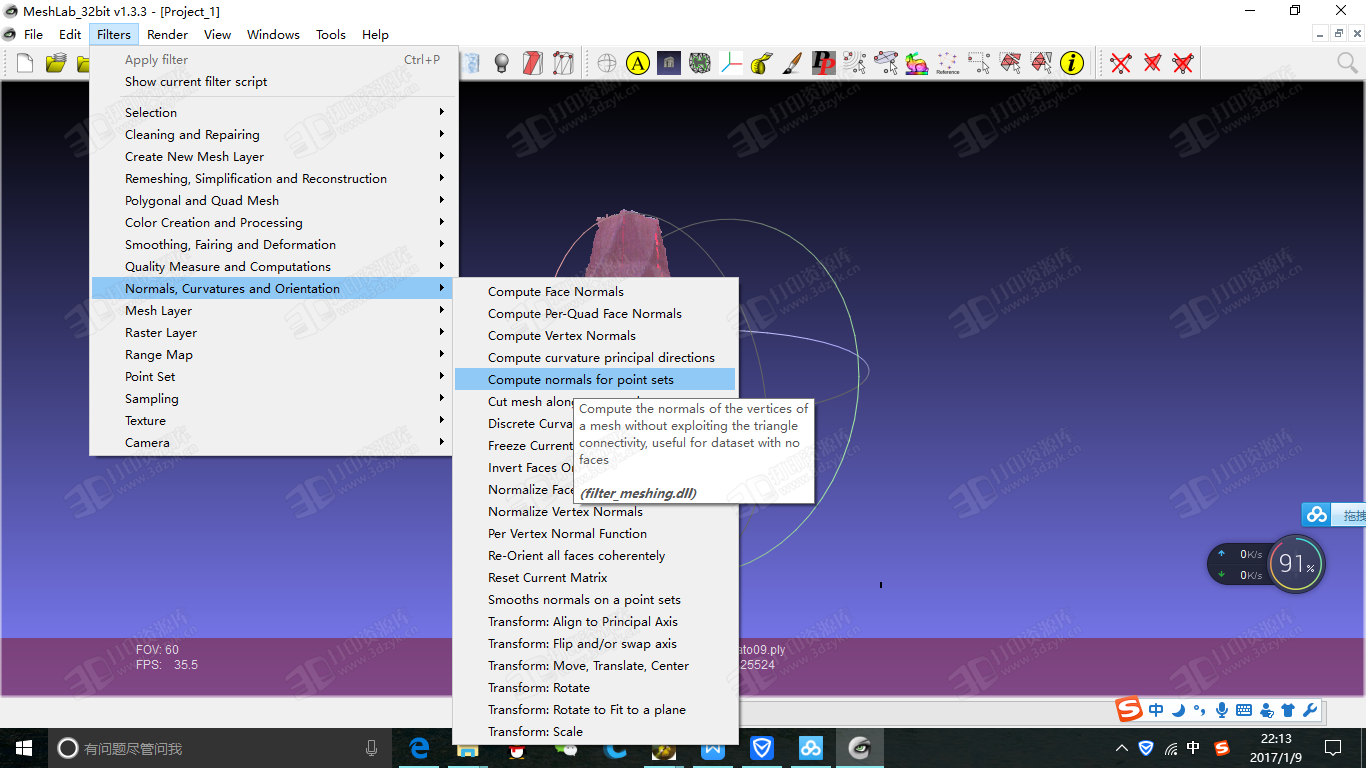Click the Sogou shirt skin icon
Screen dimensions: 1366x768
click(1288, 710)
